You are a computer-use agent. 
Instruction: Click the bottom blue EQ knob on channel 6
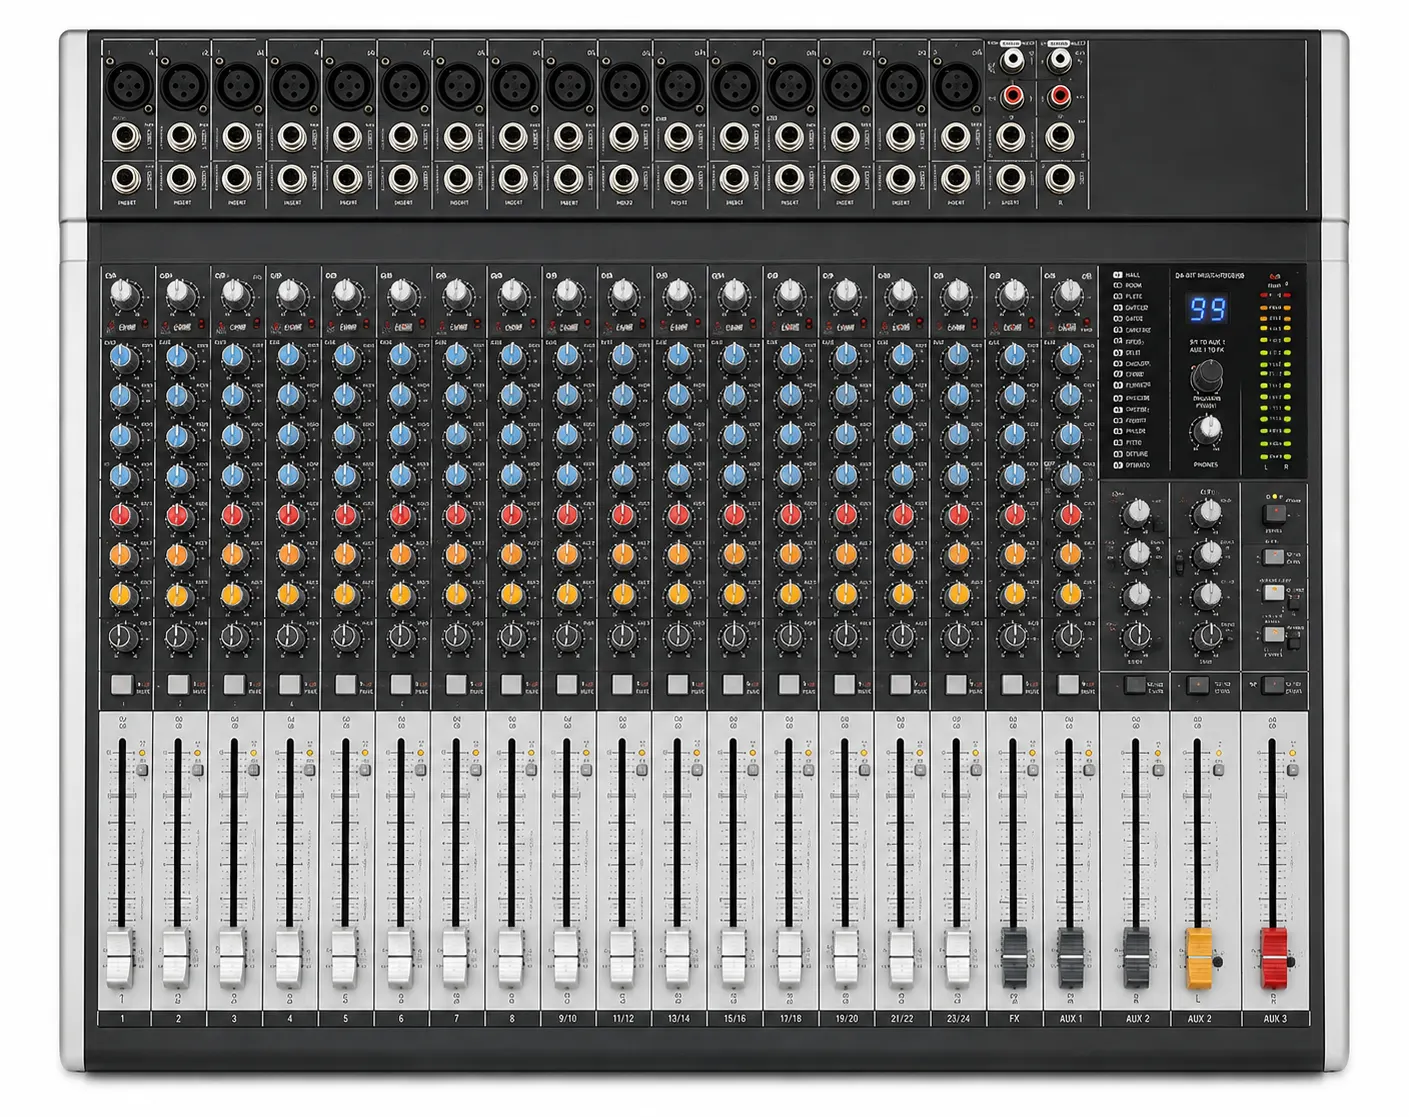coord(401,476)
